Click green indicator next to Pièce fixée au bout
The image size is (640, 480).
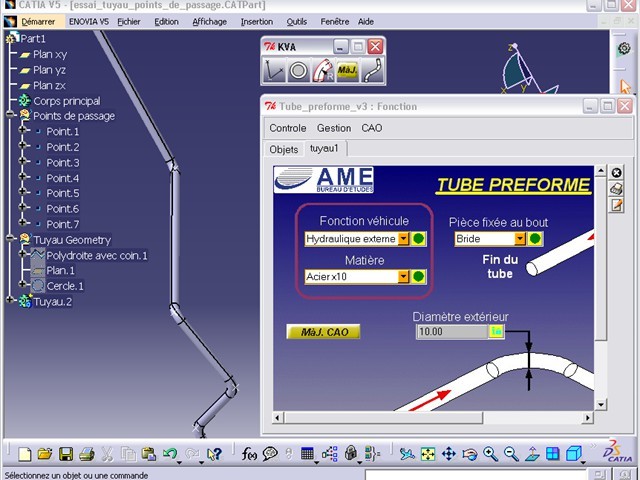tap(535, 239)
